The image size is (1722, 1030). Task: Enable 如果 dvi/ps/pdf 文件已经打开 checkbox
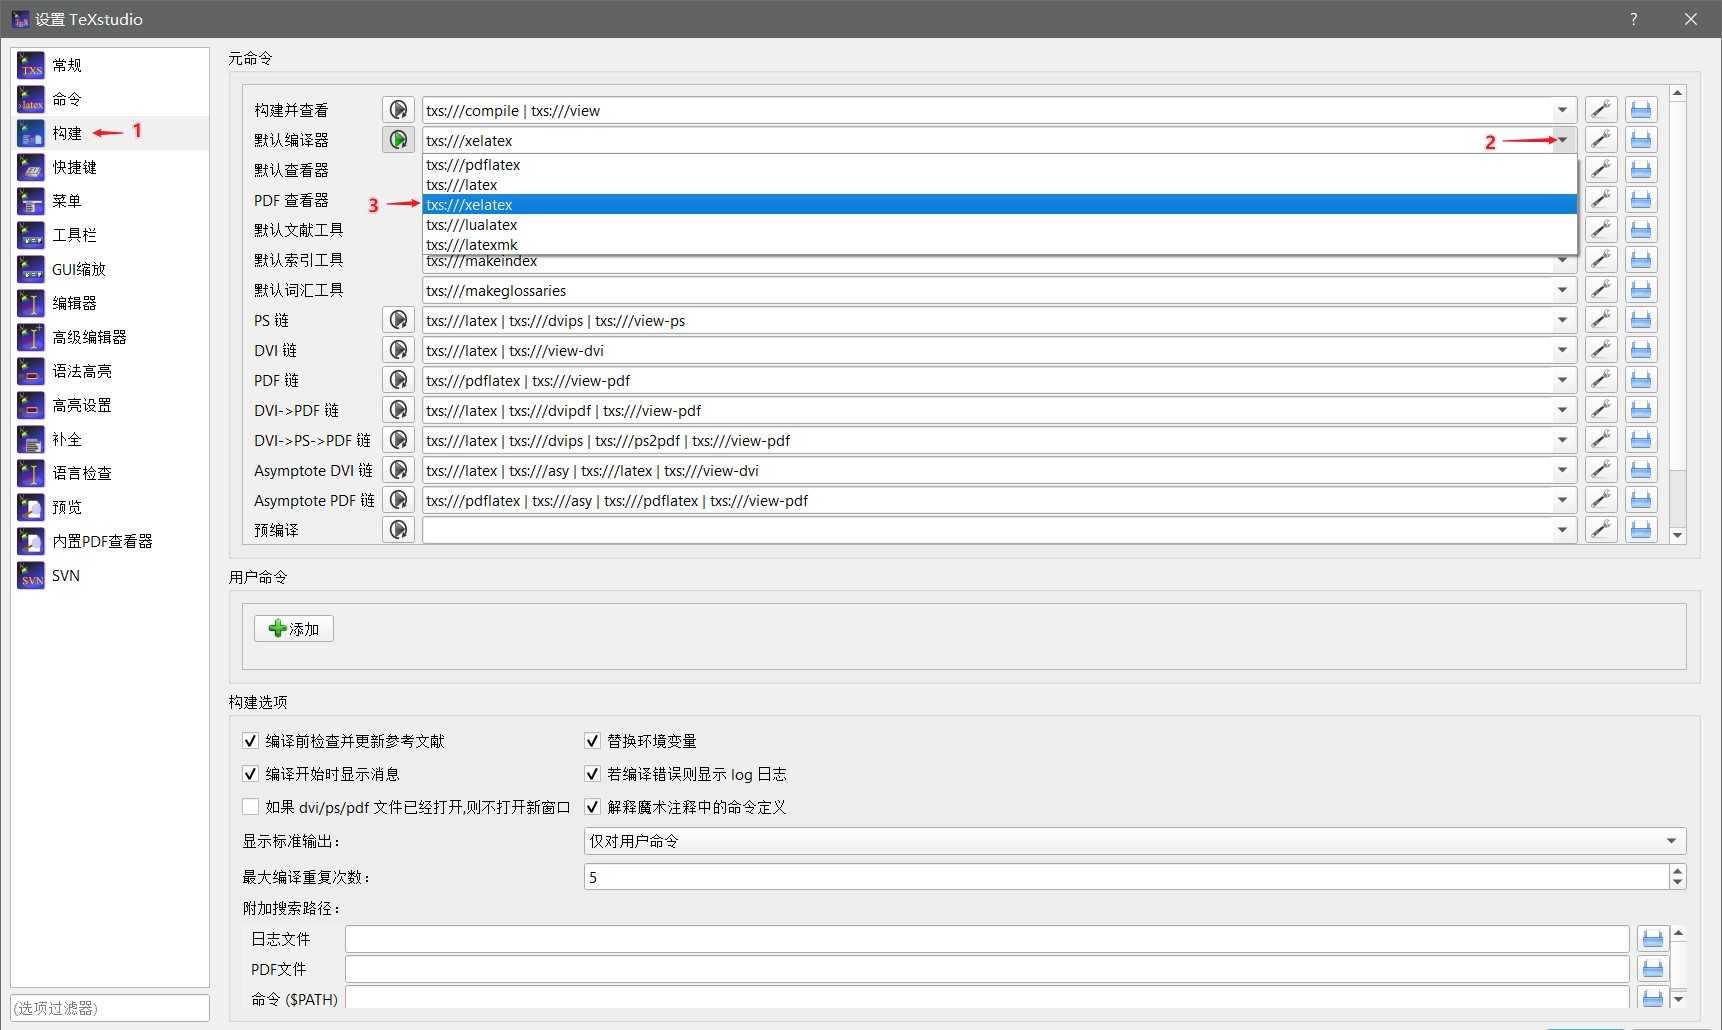click(251, 807)
